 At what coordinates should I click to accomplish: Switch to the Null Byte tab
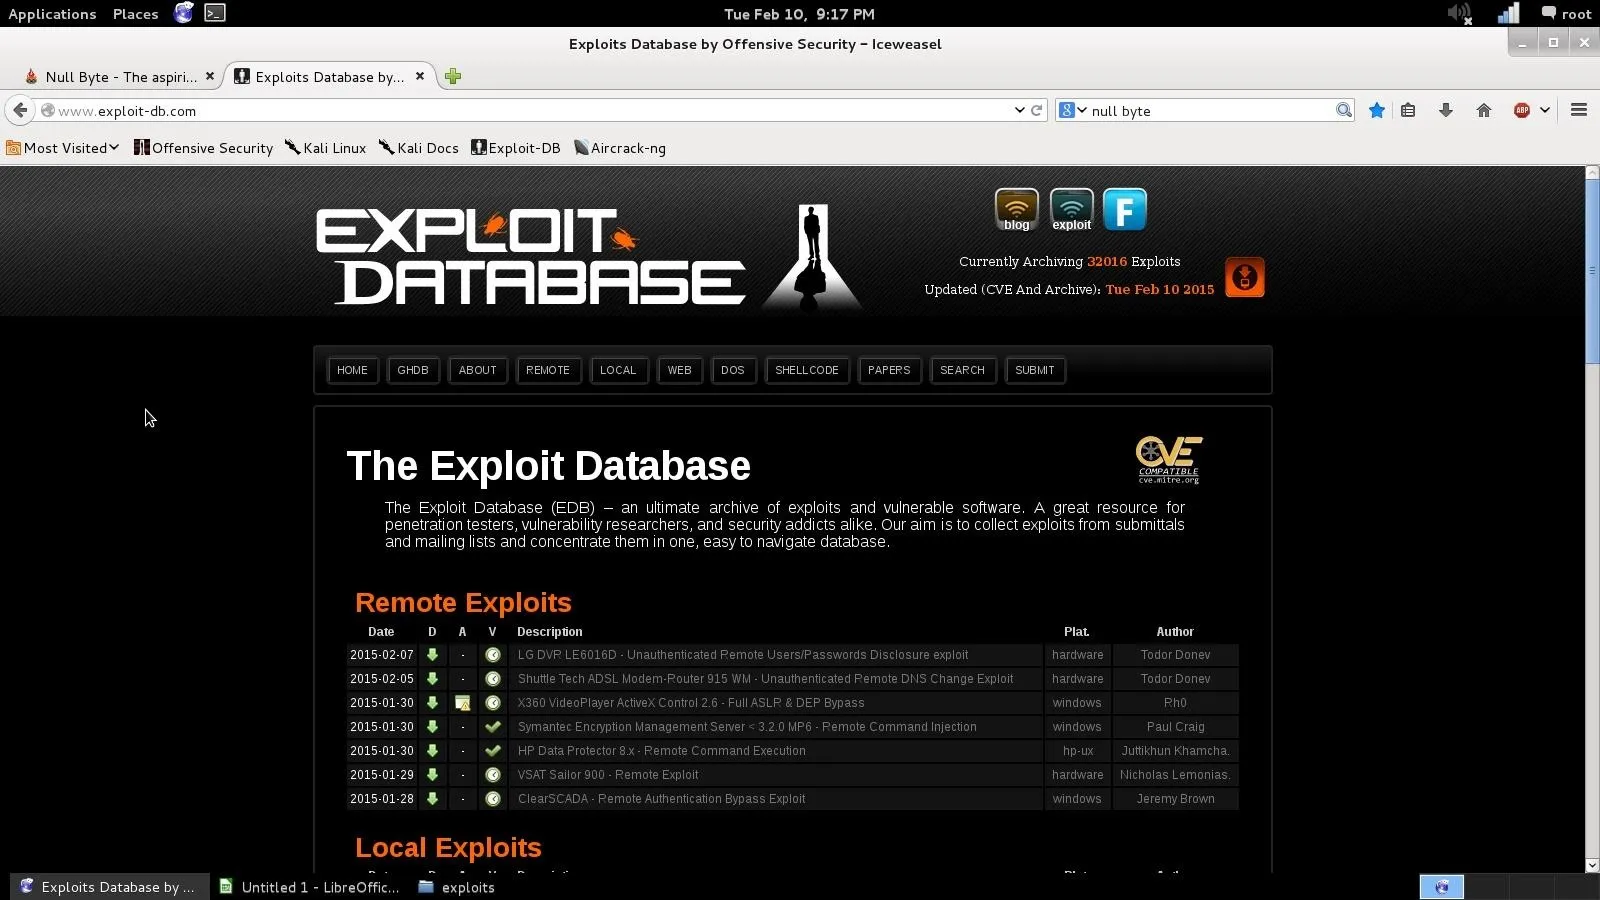coord(118,77)
